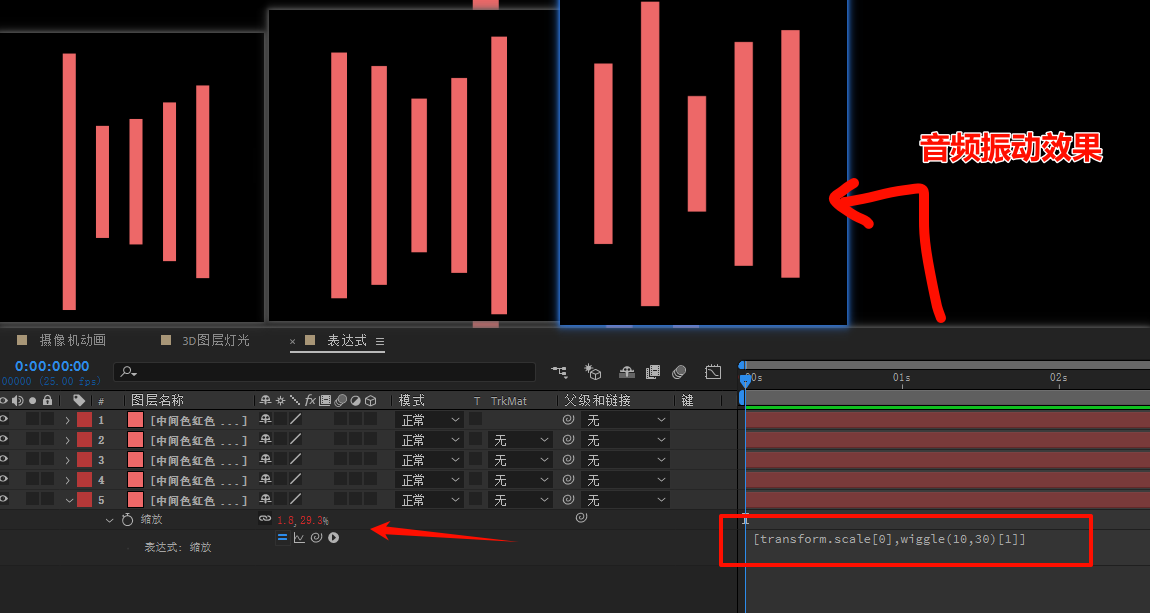This screenshot has width=1150, height=613.
Task: Click the property pick whip on 缩放 row
Action: [x=582, y=518]
